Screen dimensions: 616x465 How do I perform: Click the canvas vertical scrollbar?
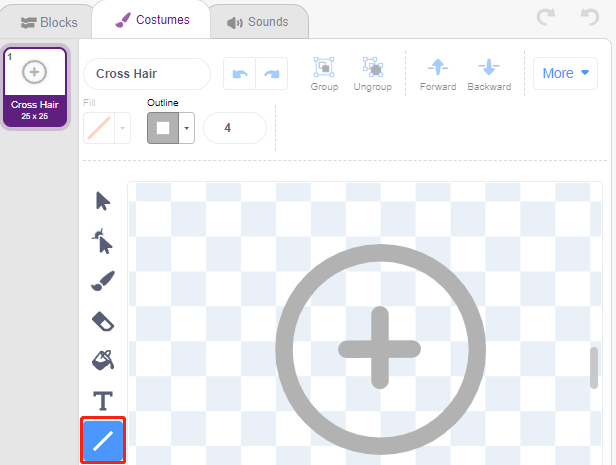(x=594, y=368)
